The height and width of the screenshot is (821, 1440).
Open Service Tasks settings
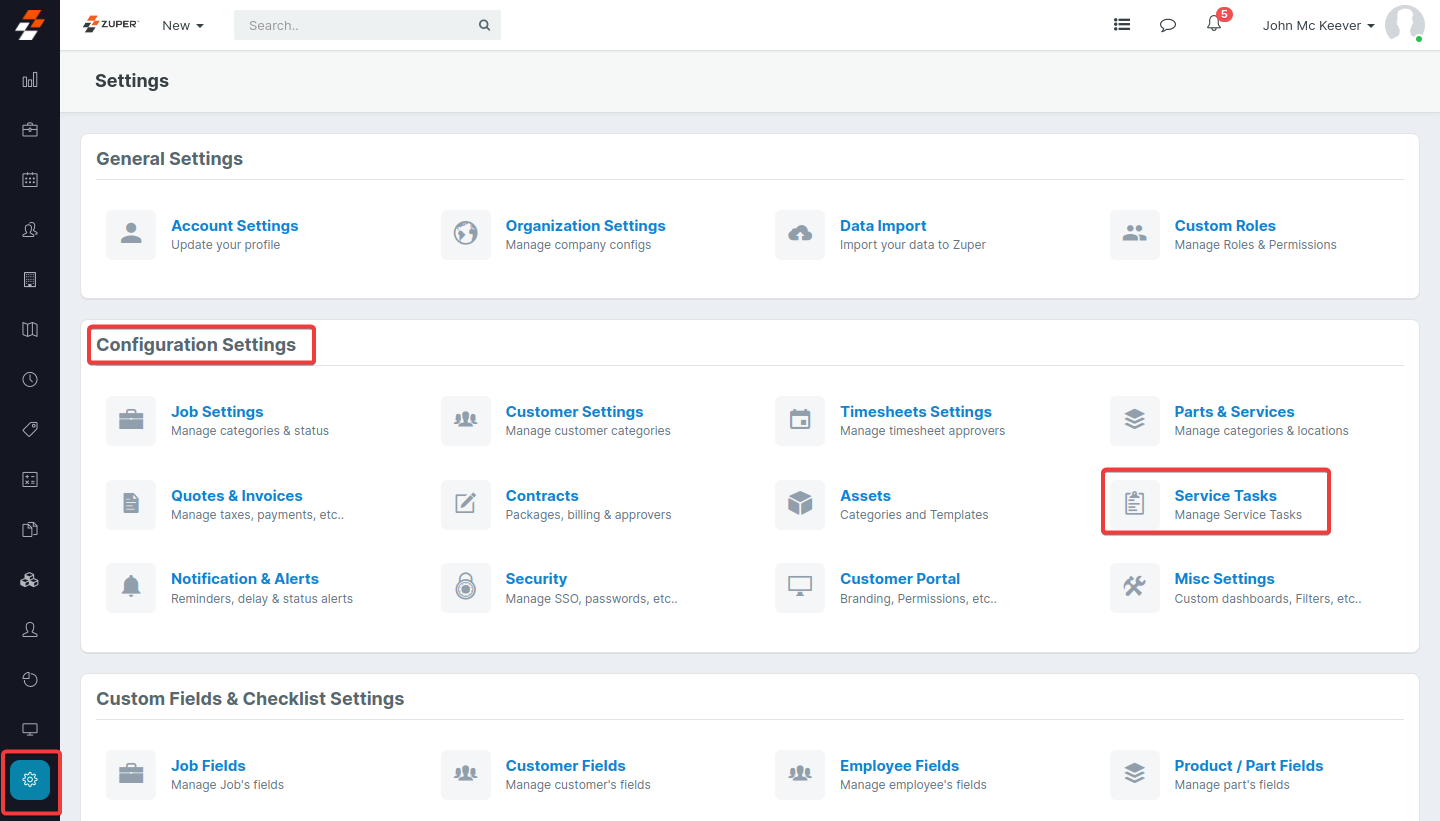pyautogui.click(x=1225, y=496)
